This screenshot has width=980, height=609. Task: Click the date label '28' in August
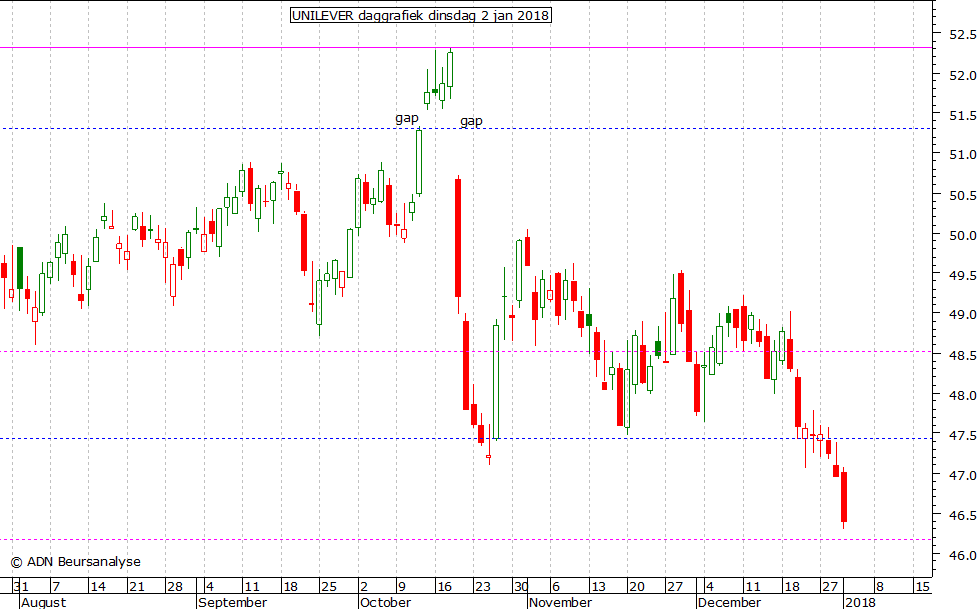174,586
